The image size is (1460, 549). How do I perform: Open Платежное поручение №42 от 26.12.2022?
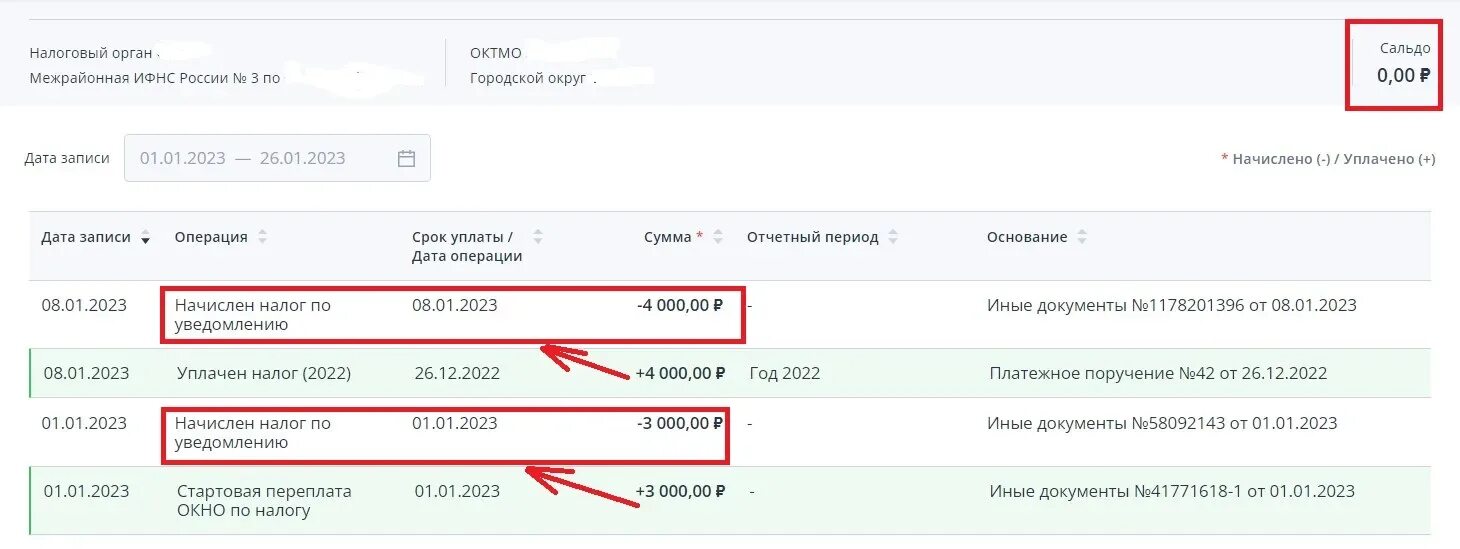pyautogui.click(x=1158, y=374)
